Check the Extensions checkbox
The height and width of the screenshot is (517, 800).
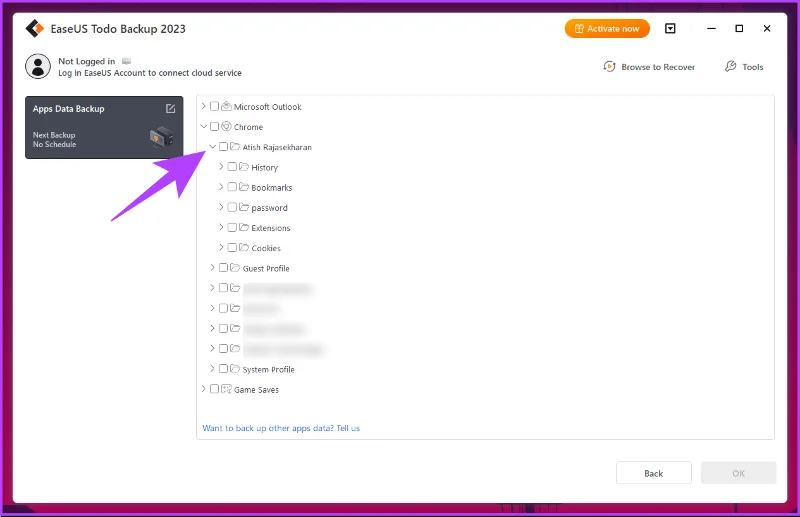232,227
